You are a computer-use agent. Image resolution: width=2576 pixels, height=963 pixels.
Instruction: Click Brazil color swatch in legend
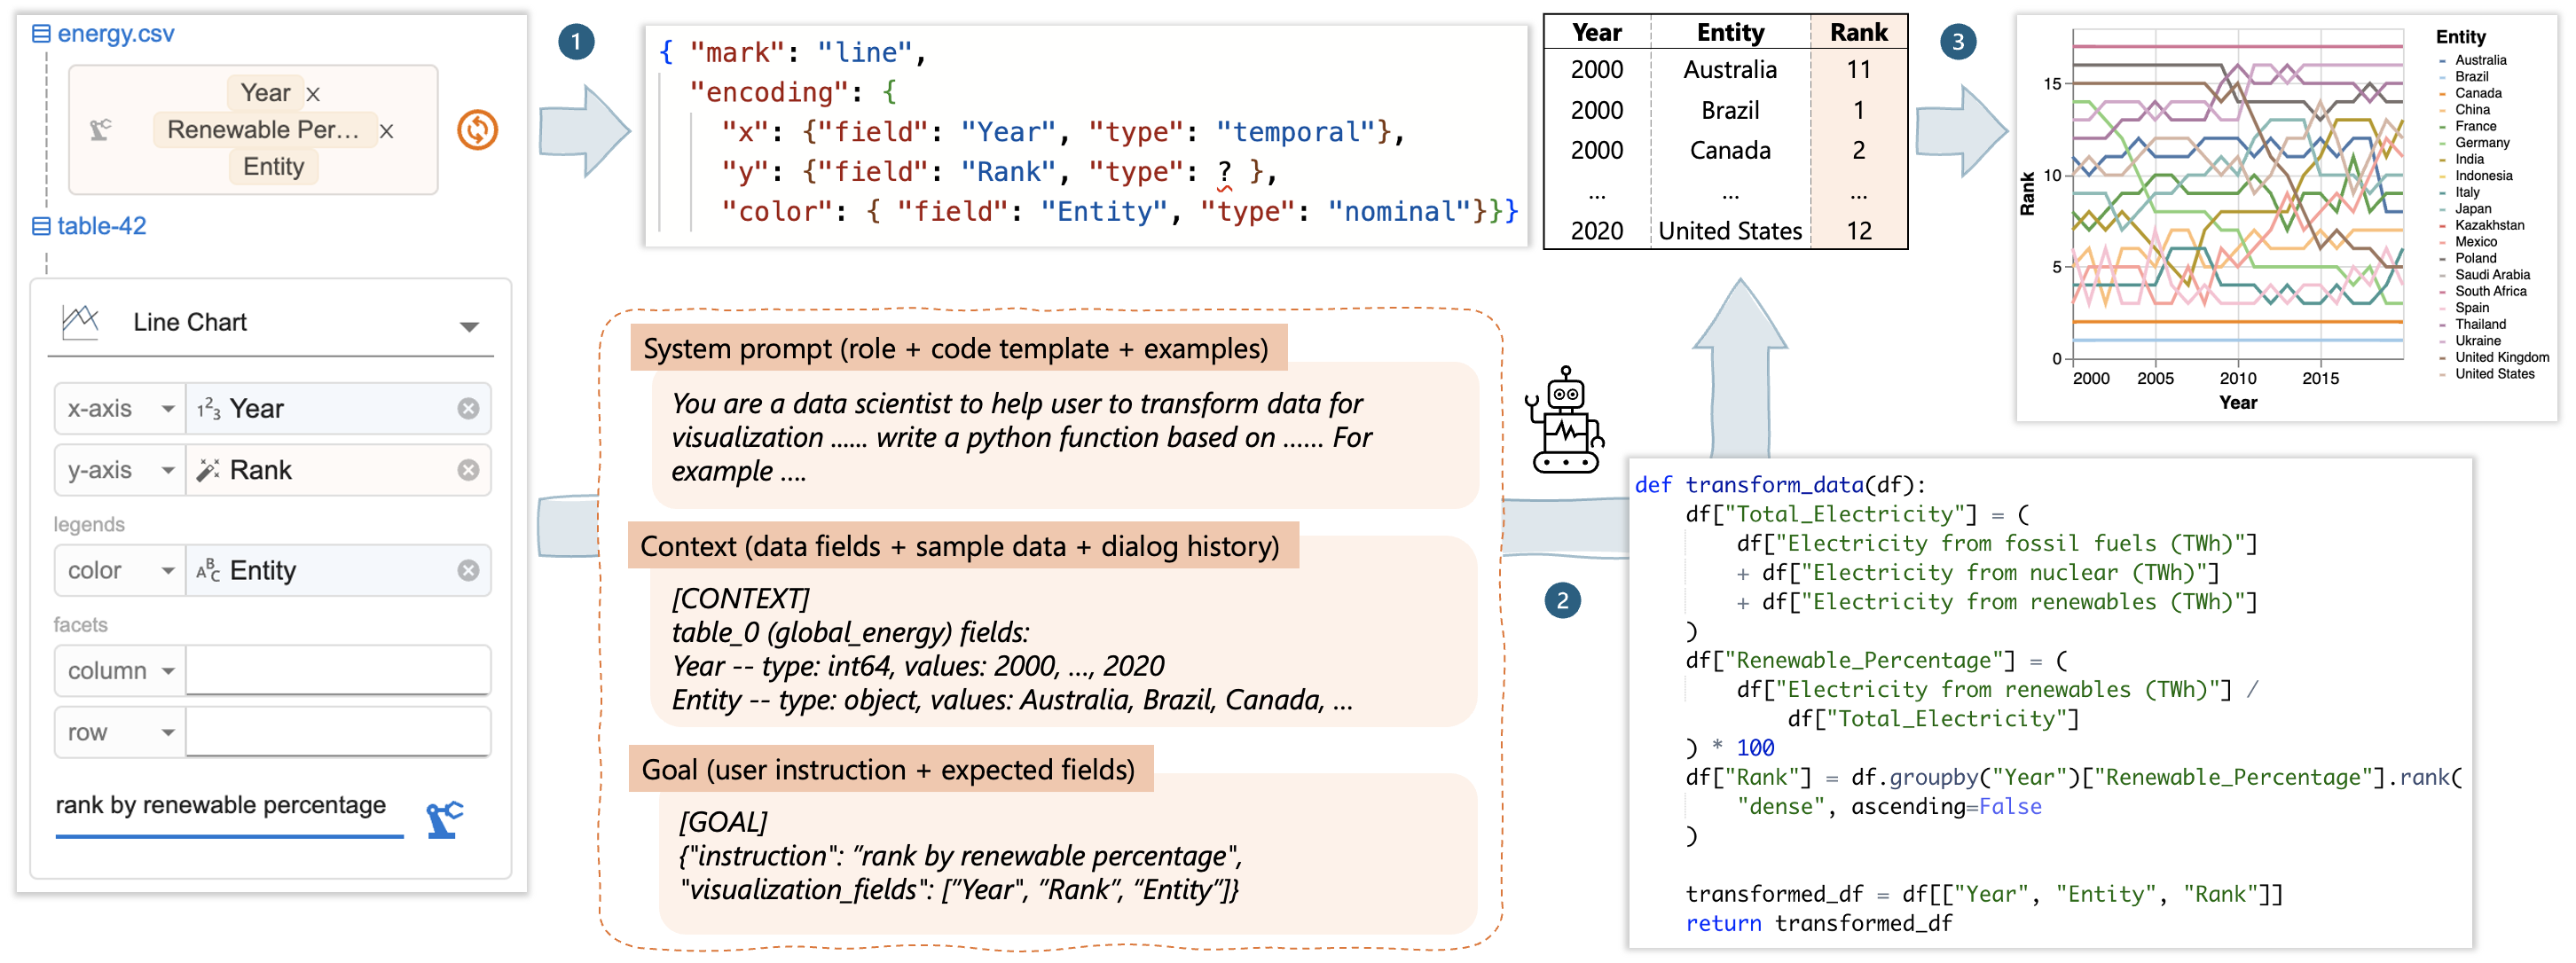[2442, 77]
